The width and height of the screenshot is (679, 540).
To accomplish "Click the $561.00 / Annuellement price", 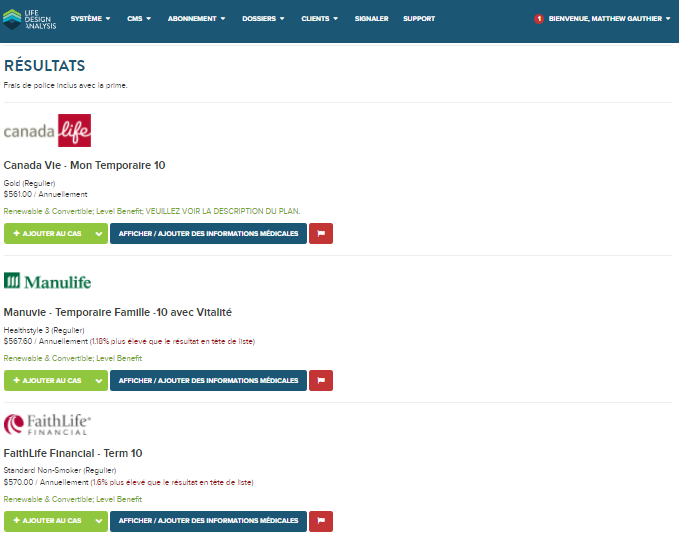I will [45, 194].
